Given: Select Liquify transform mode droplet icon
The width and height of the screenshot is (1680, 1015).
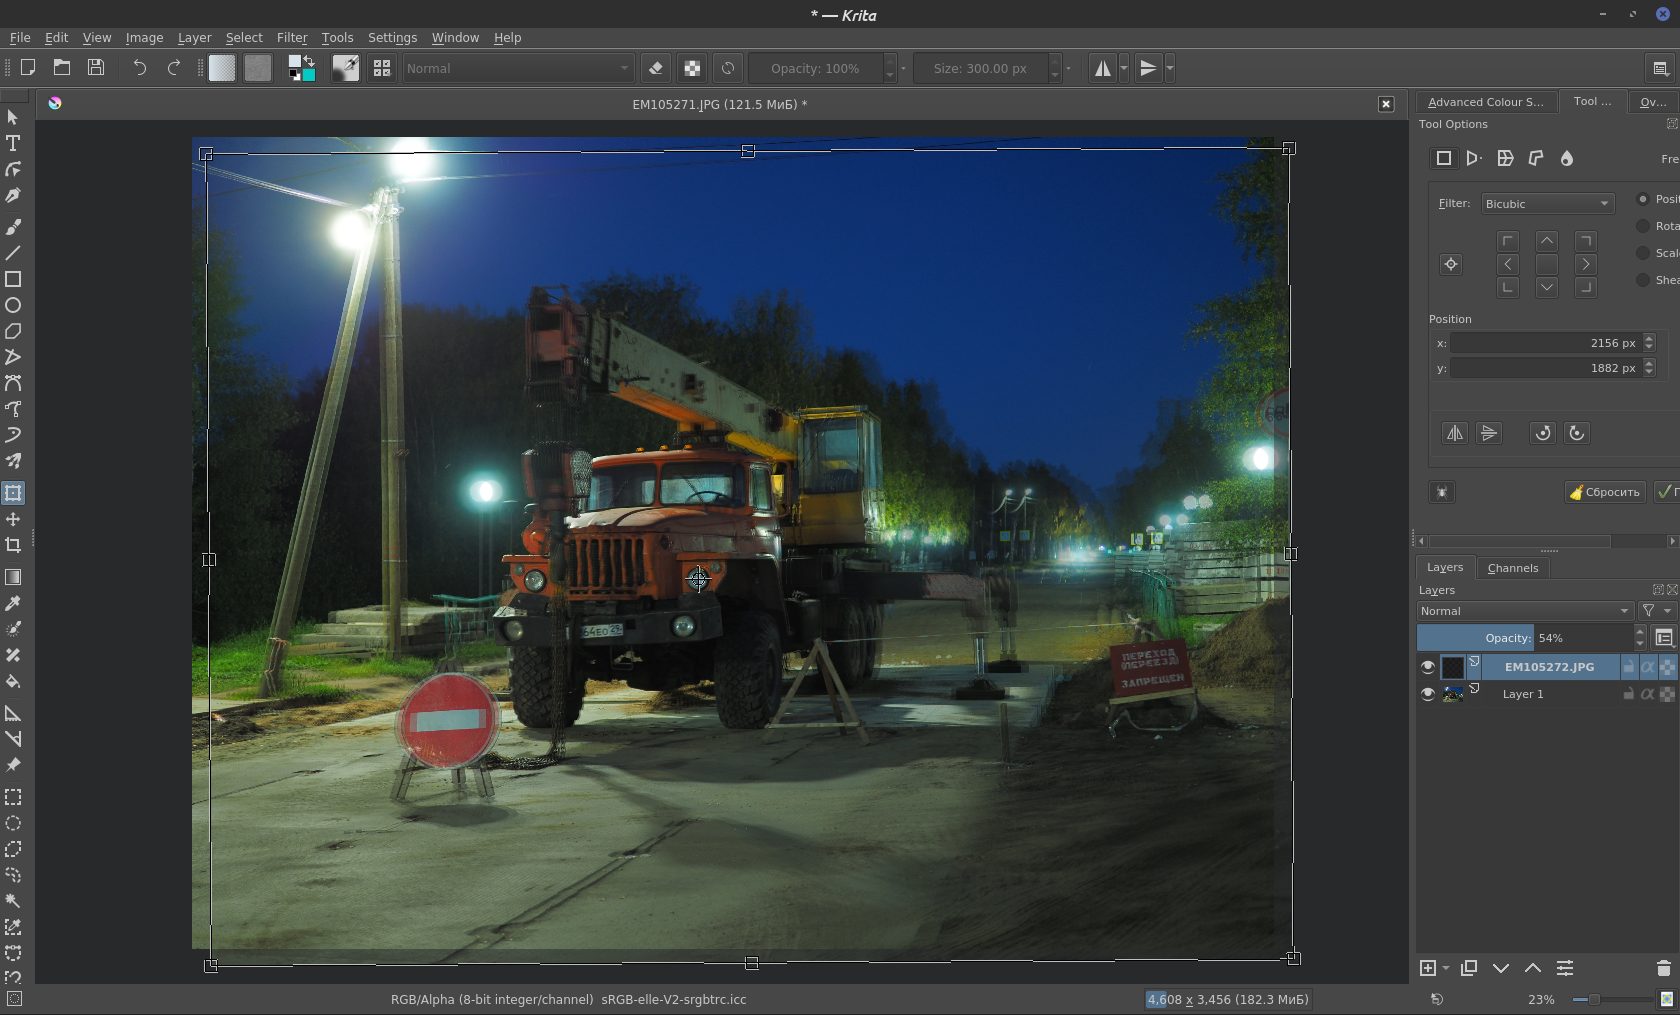Looking at the screenshot, I should 1567,158.
